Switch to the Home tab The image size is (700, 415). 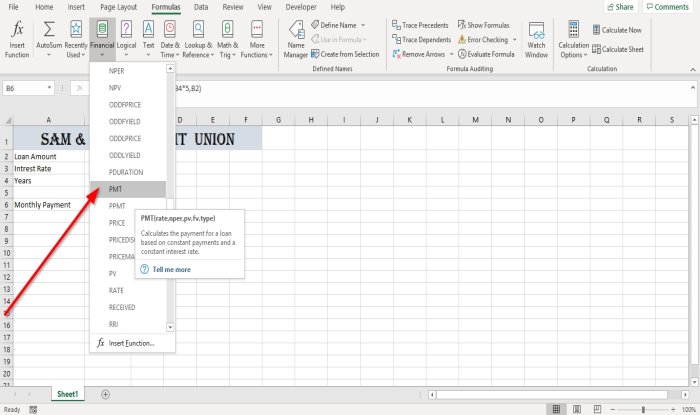44,7
